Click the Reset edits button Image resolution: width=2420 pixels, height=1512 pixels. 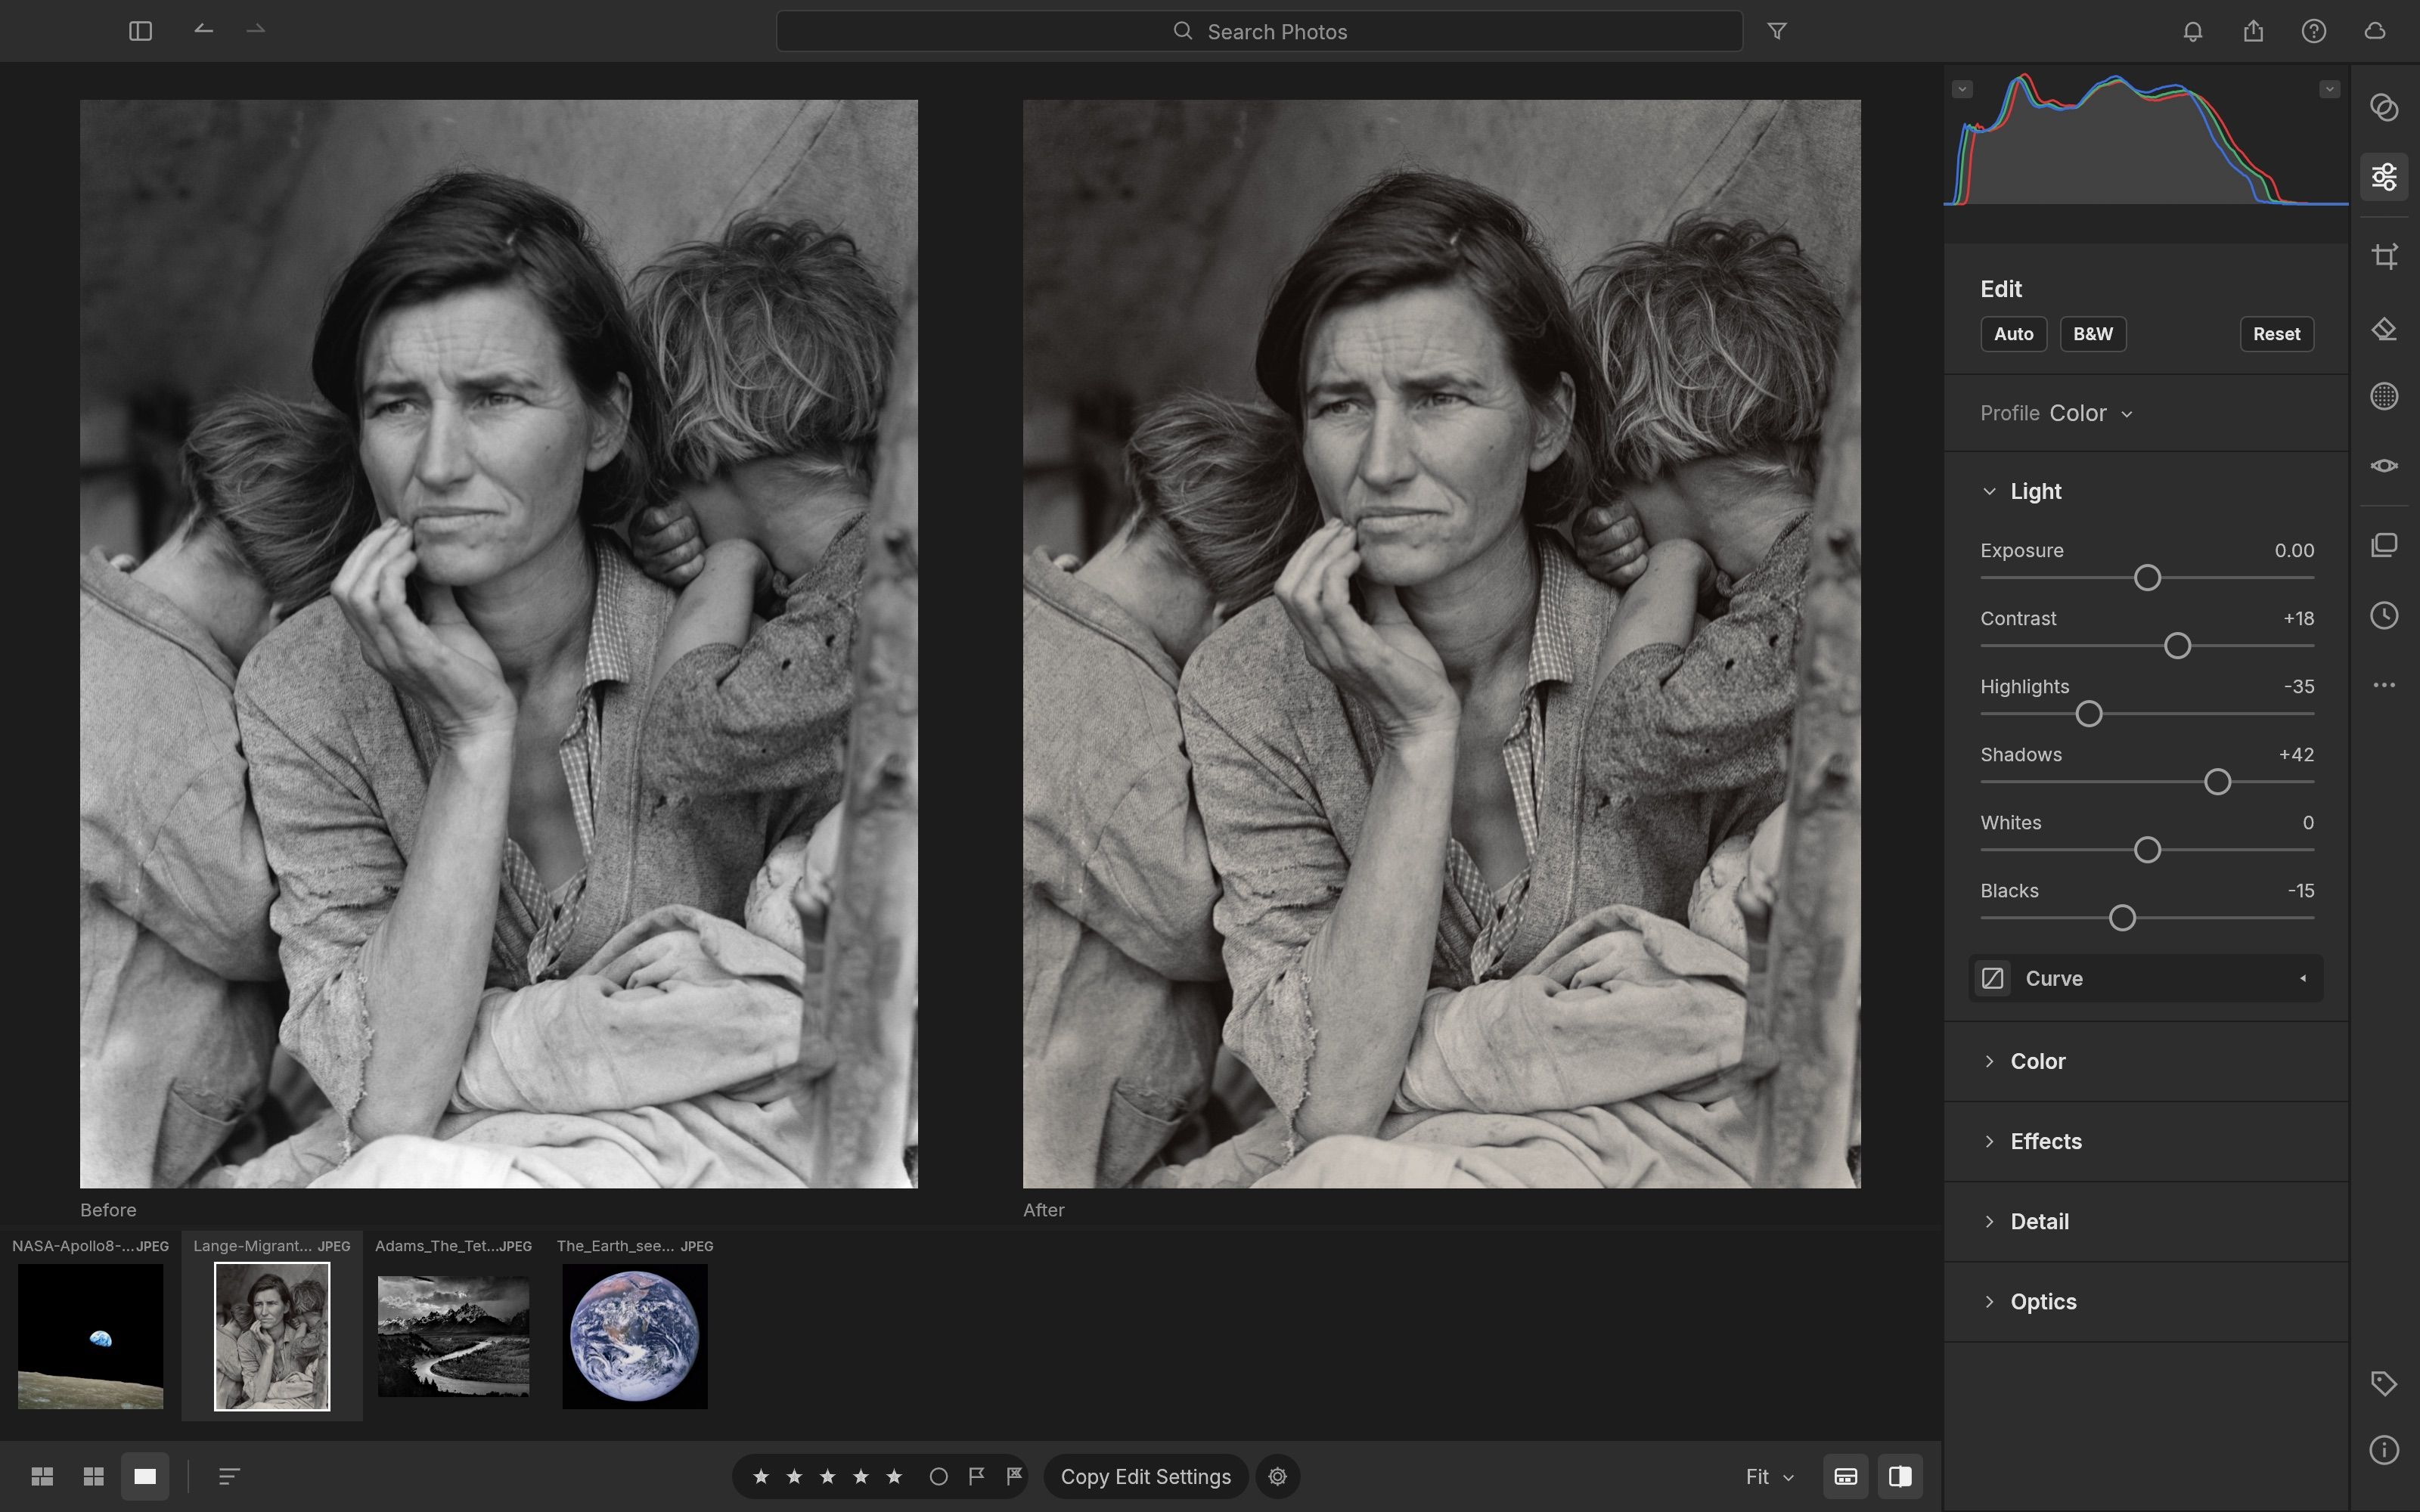[2276, 334]
